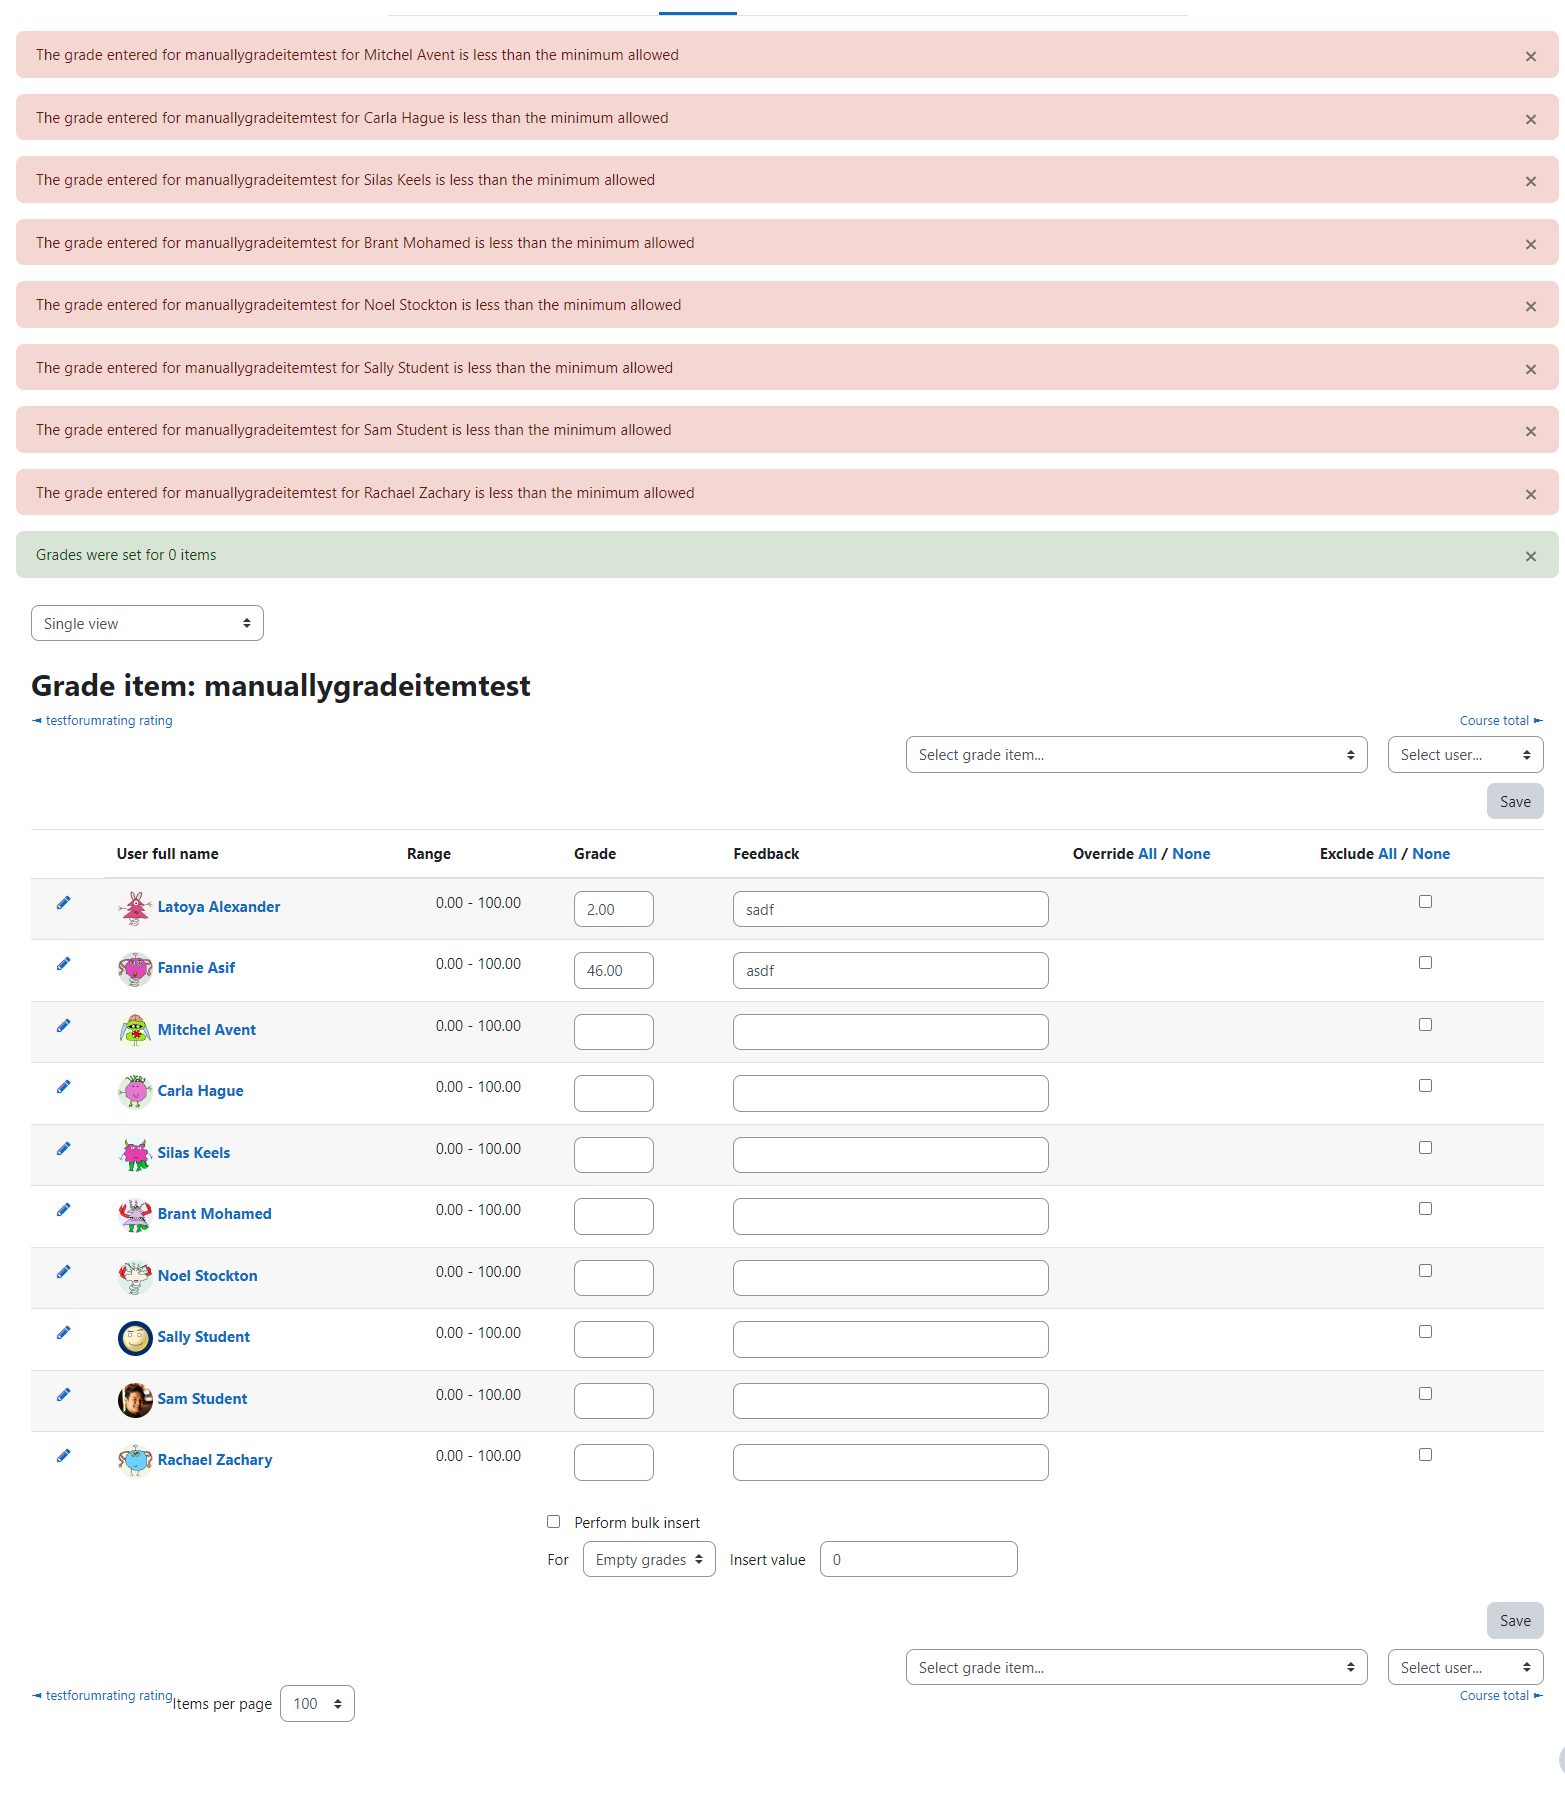Screen dimensions: 1565x1800
Task: Click the edit pencil icon for Silas Keels
Action: (x=63, y=1149)
